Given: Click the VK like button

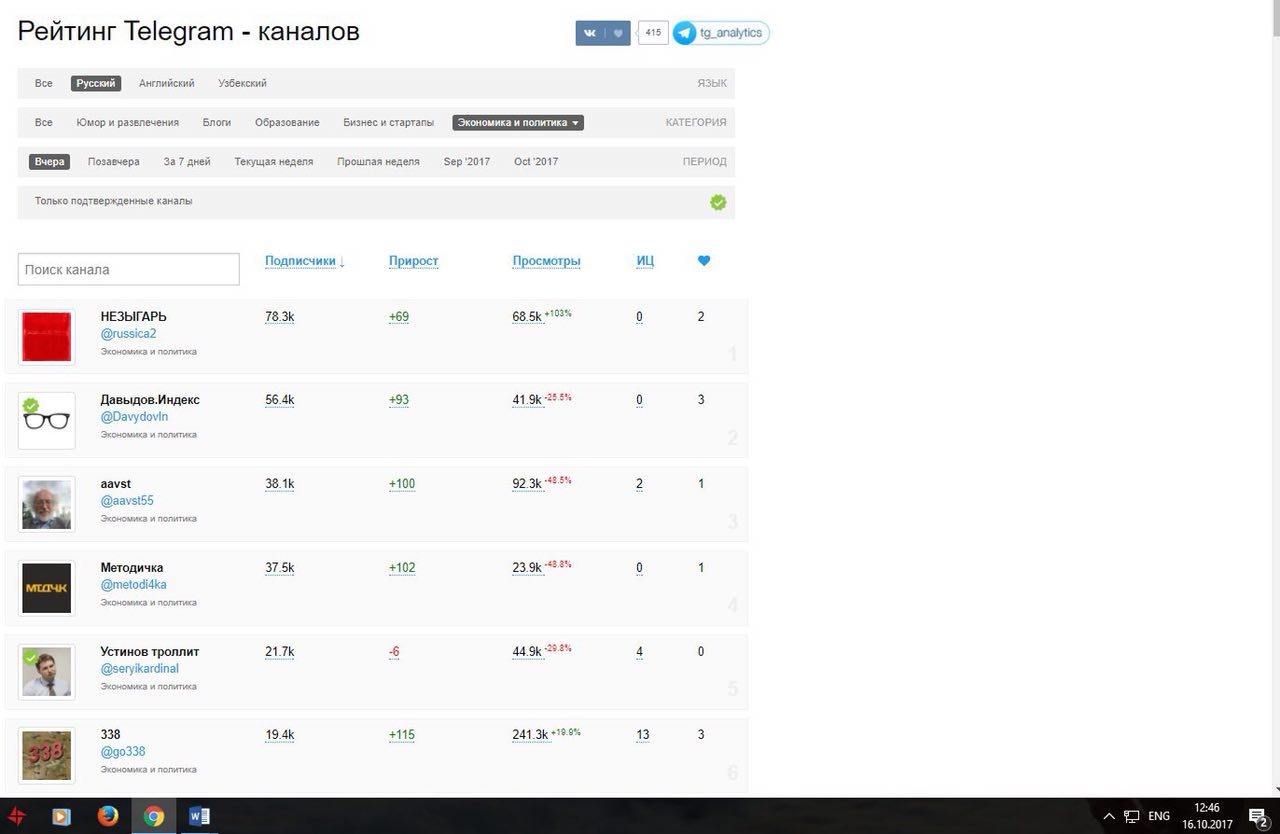Looking at the screenshot, I should pos(603,33).
